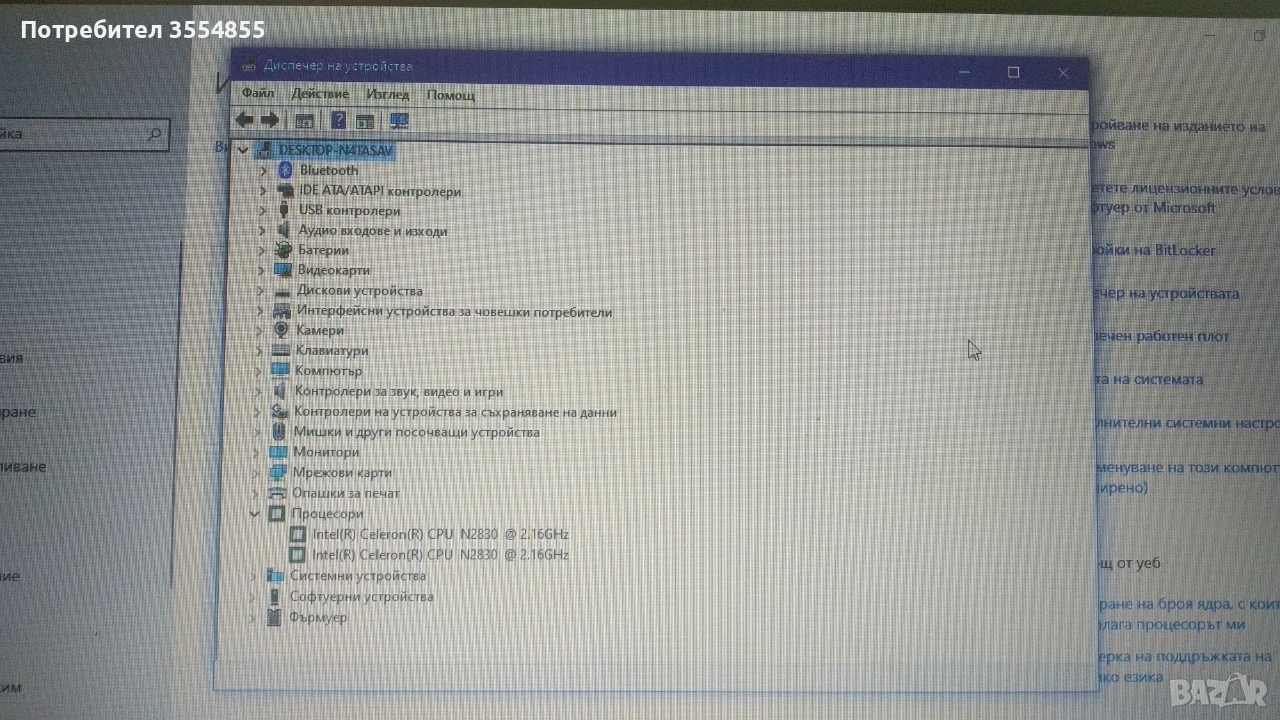This screenshot has width=1280, height=720.
Task: Click the webcam icon next to Камери
Action: click(282, 330)
